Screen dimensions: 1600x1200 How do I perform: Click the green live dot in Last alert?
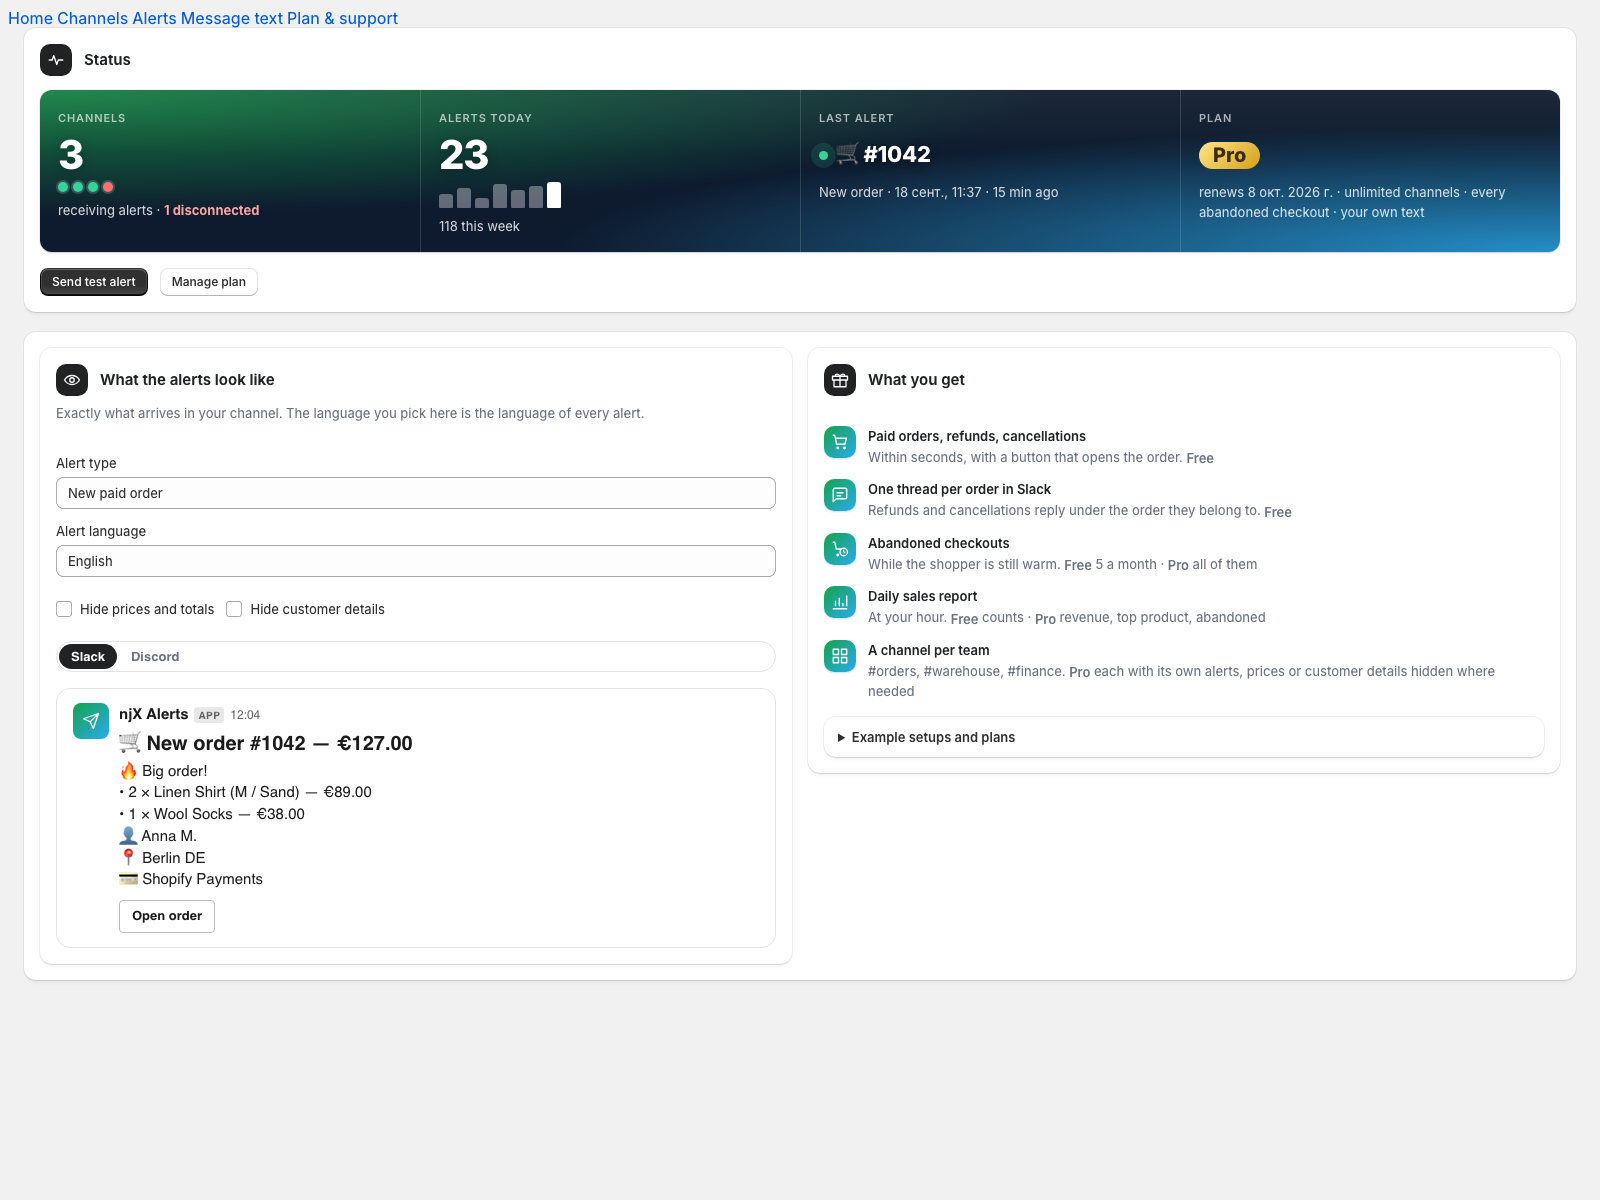pos(823,155)
